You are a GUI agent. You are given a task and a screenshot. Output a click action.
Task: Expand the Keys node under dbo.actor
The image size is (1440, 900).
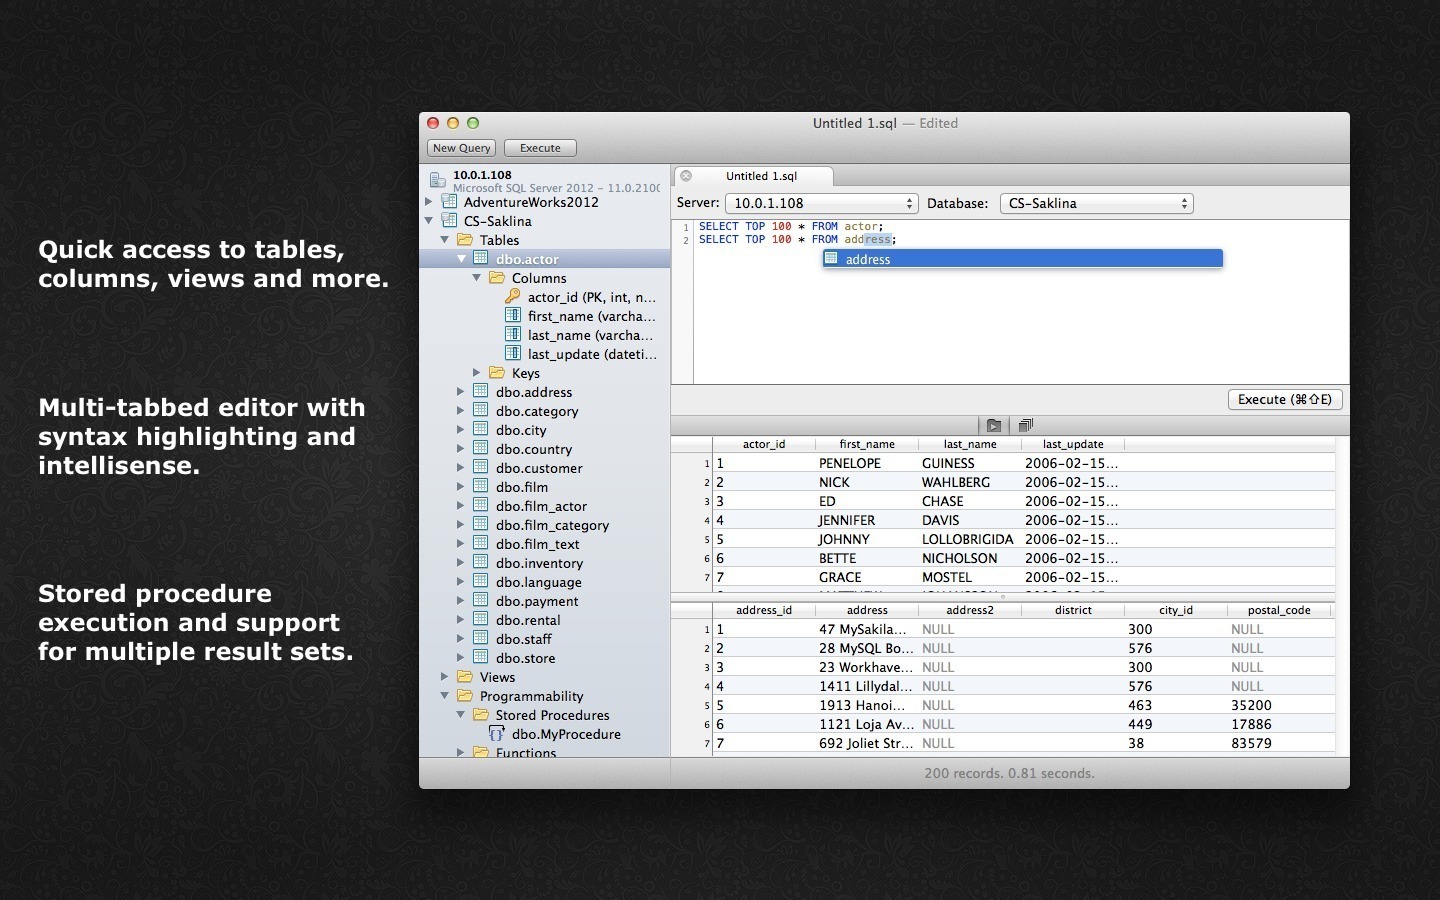point(476,372)
